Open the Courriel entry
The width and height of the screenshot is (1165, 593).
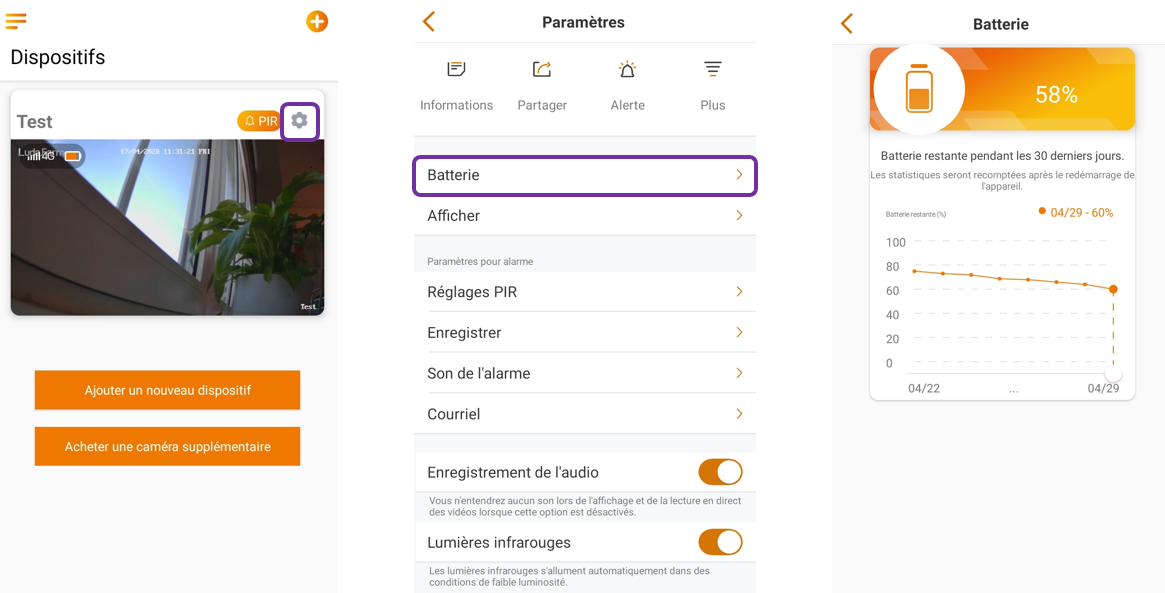585,413
